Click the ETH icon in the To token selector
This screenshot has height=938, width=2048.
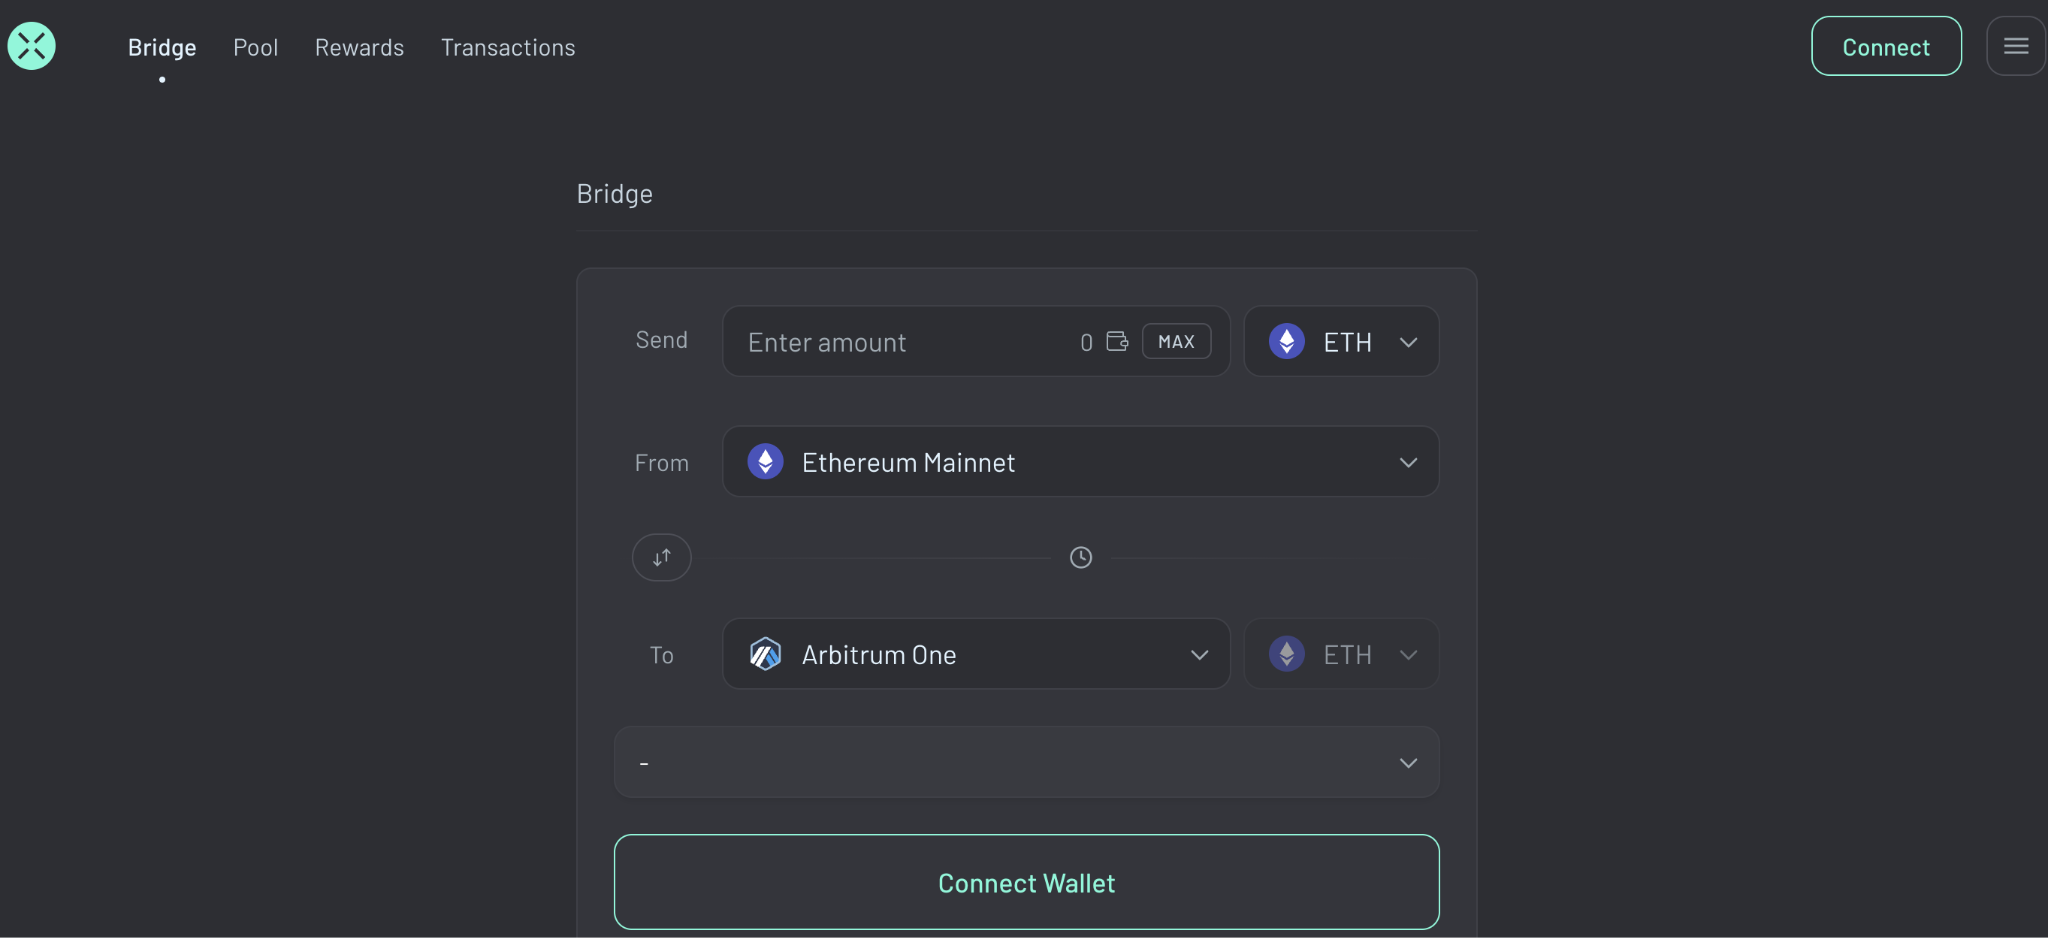tap(1287, 655)
